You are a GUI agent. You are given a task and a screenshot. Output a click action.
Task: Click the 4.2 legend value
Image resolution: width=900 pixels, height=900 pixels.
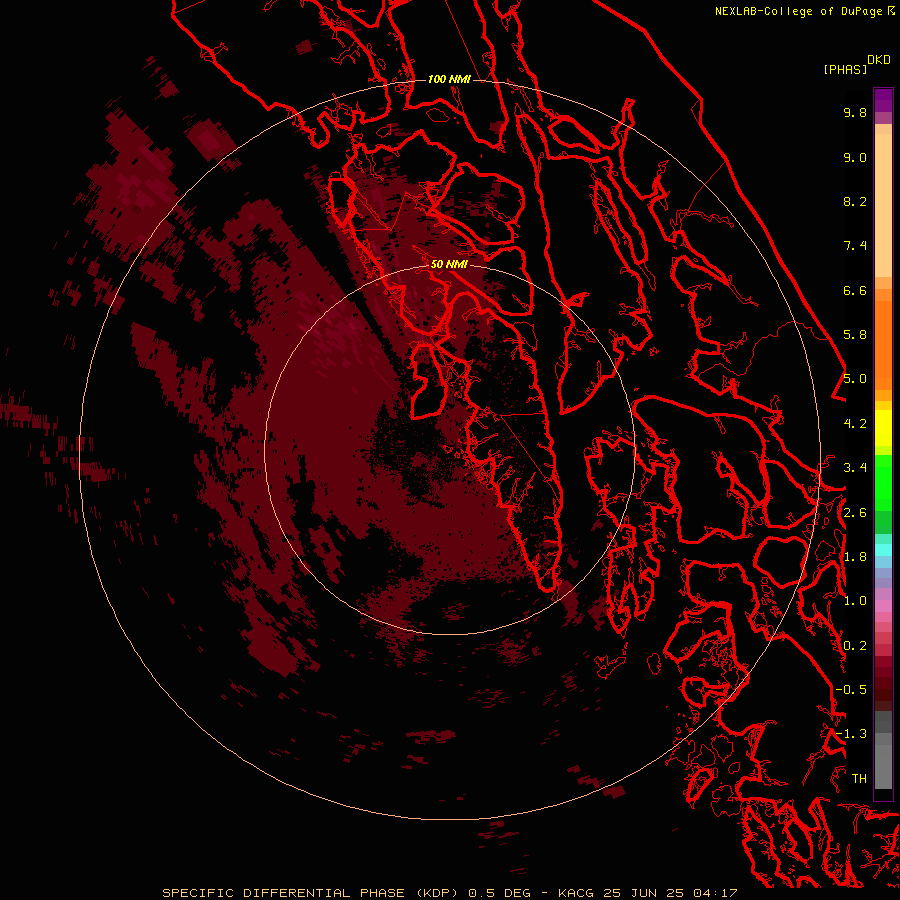pos(855,424)
